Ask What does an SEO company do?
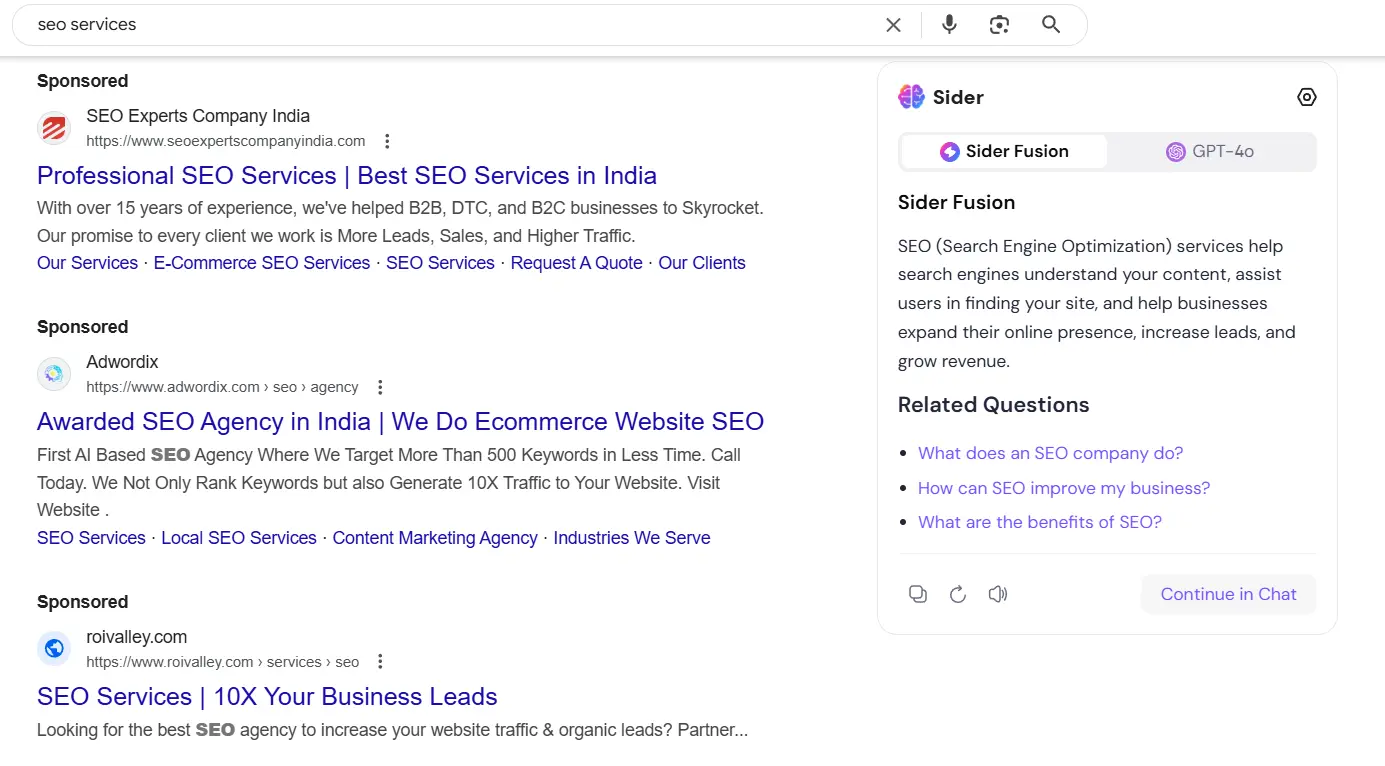The height and width of the screenshot is (766, 1385). tap(1050, 453)
